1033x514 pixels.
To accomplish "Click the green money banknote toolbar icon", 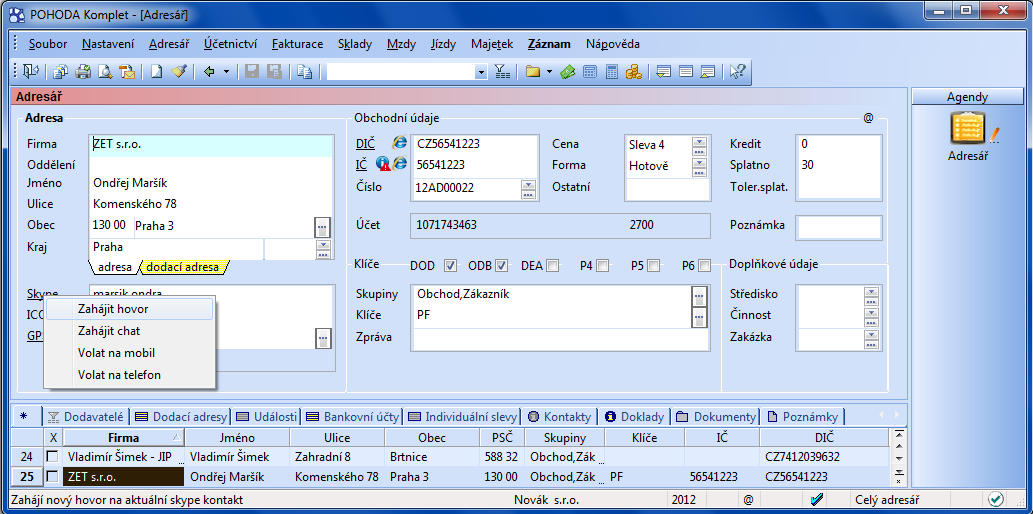I will click(568, 72).
